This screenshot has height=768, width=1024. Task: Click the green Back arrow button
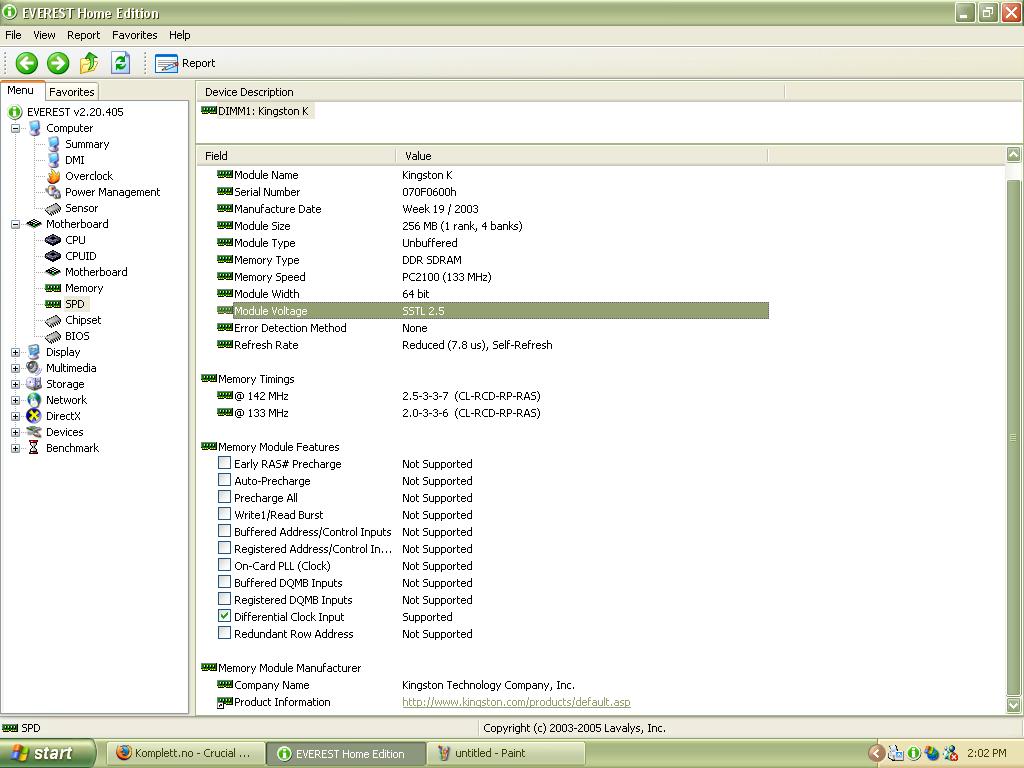coord(27,63)
